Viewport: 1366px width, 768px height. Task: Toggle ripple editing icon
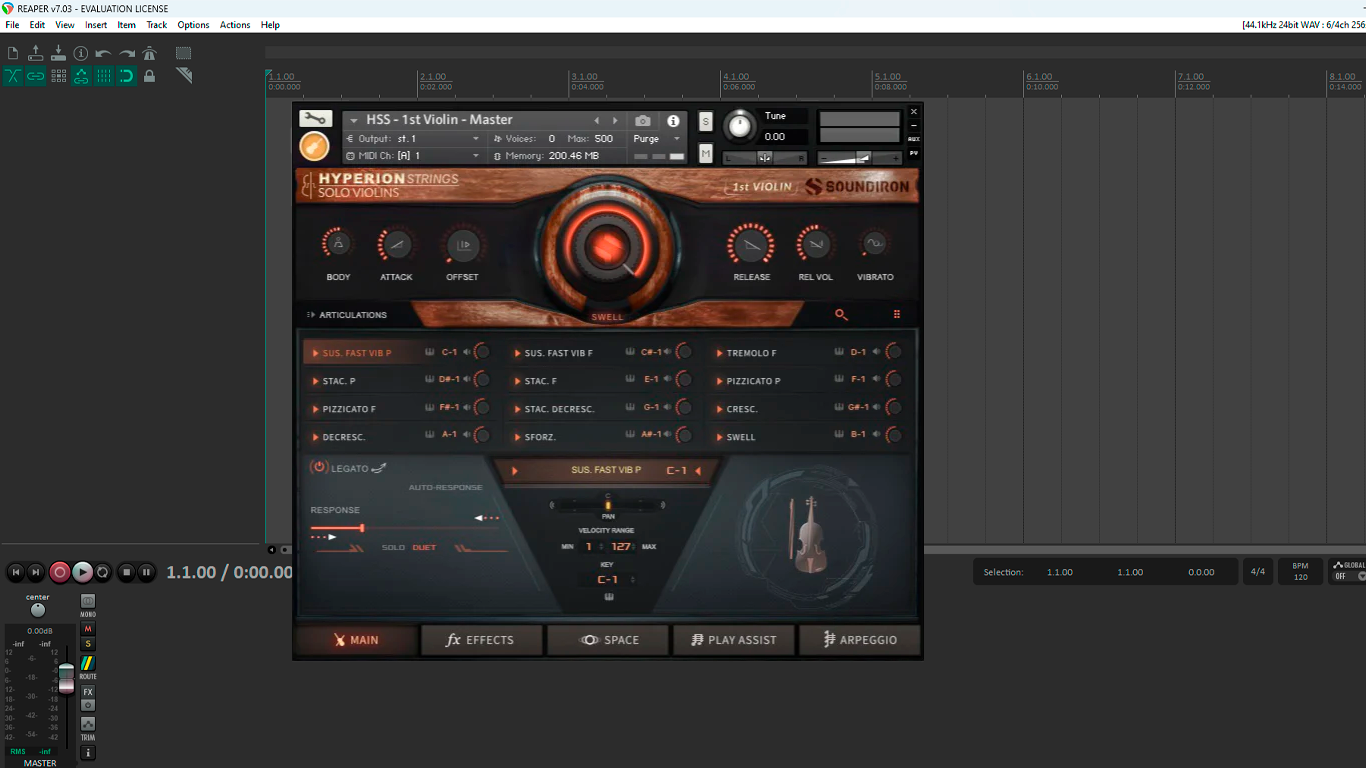58,76
